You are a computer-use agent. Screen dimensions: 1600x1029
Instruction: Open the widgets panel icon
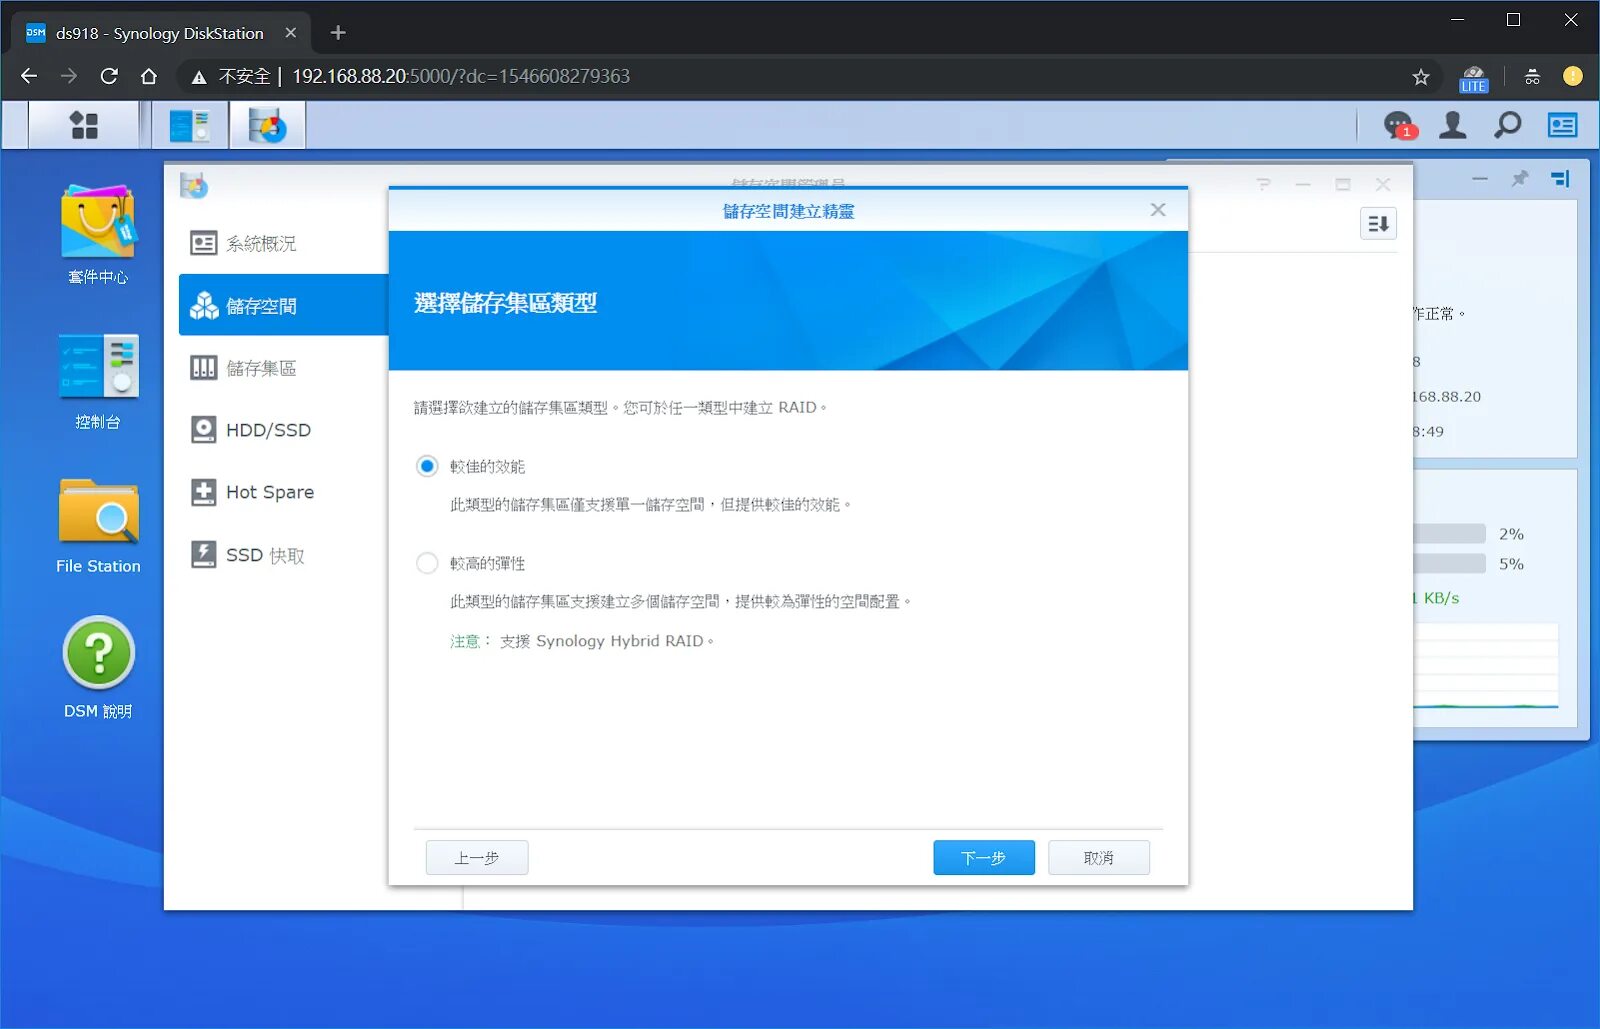[1562, 125]
